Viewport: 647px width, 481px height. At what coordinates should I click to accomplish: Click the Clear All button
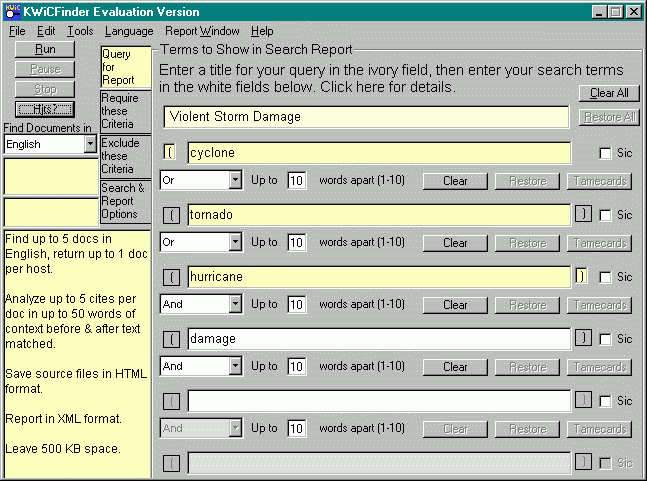[x=609, y=93]
